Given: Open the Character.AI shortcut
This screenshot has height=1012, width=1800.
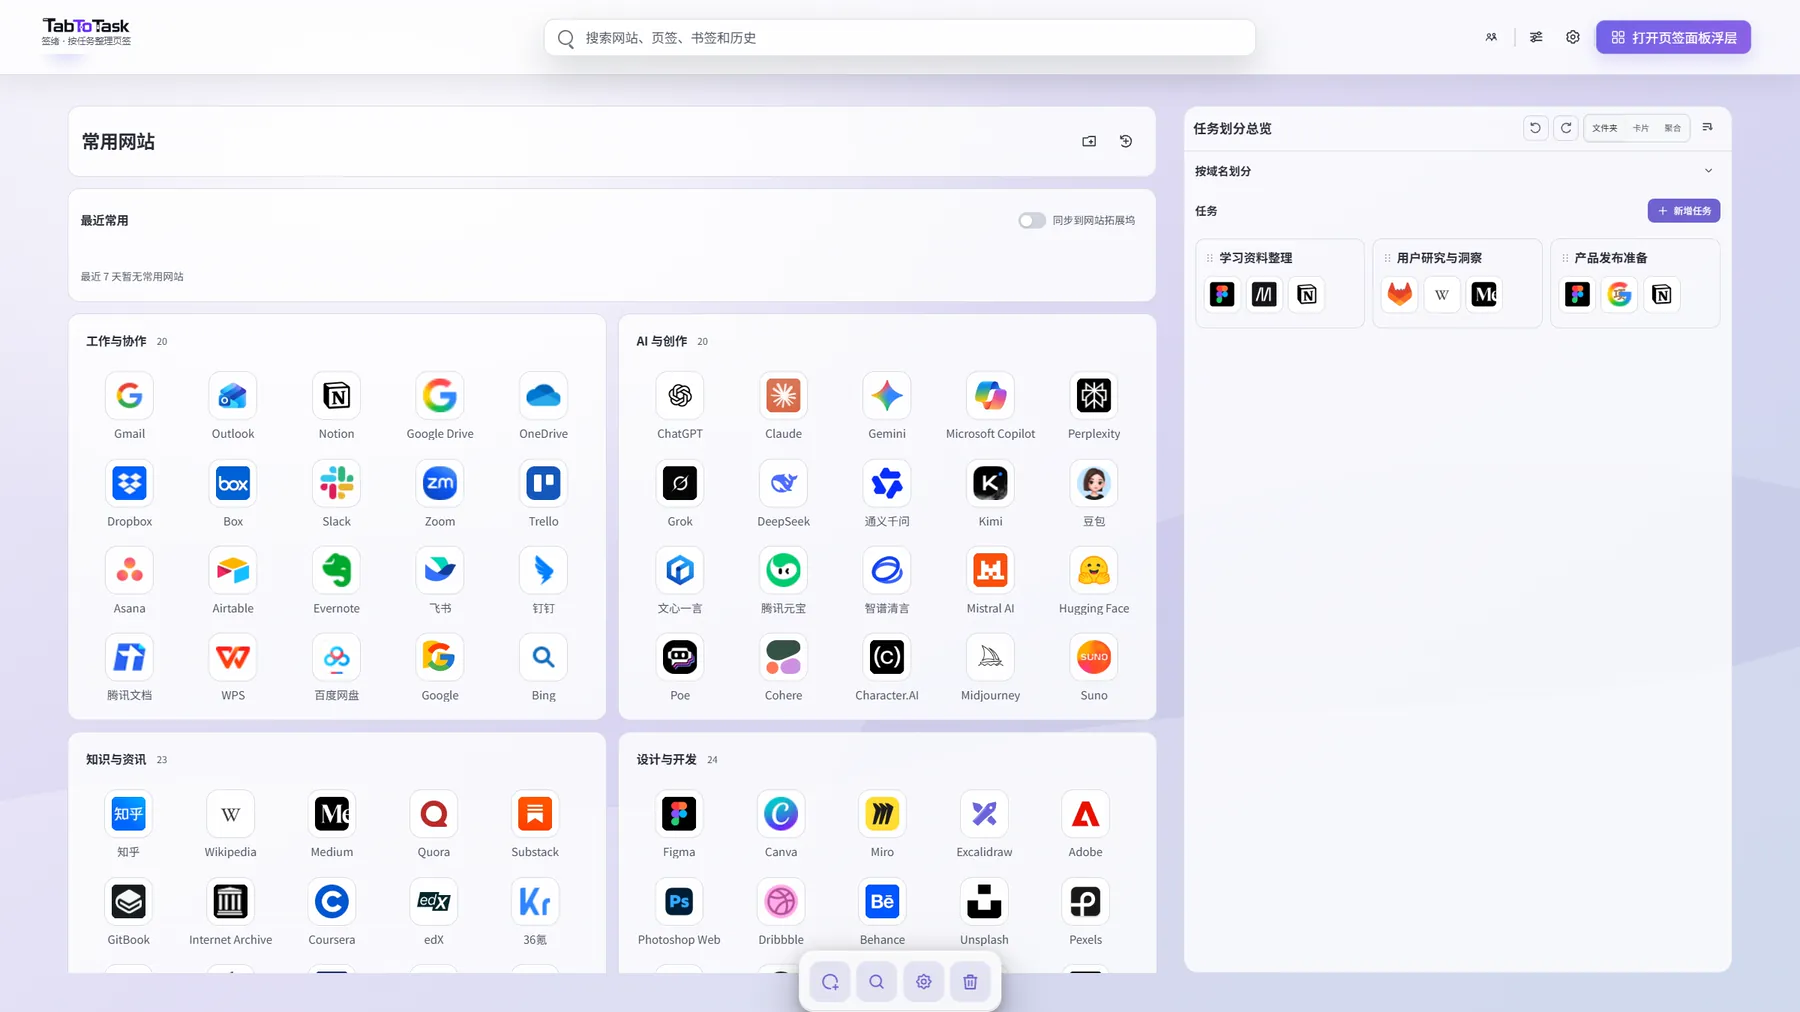Looking at the screenshot, I should 887,658.
